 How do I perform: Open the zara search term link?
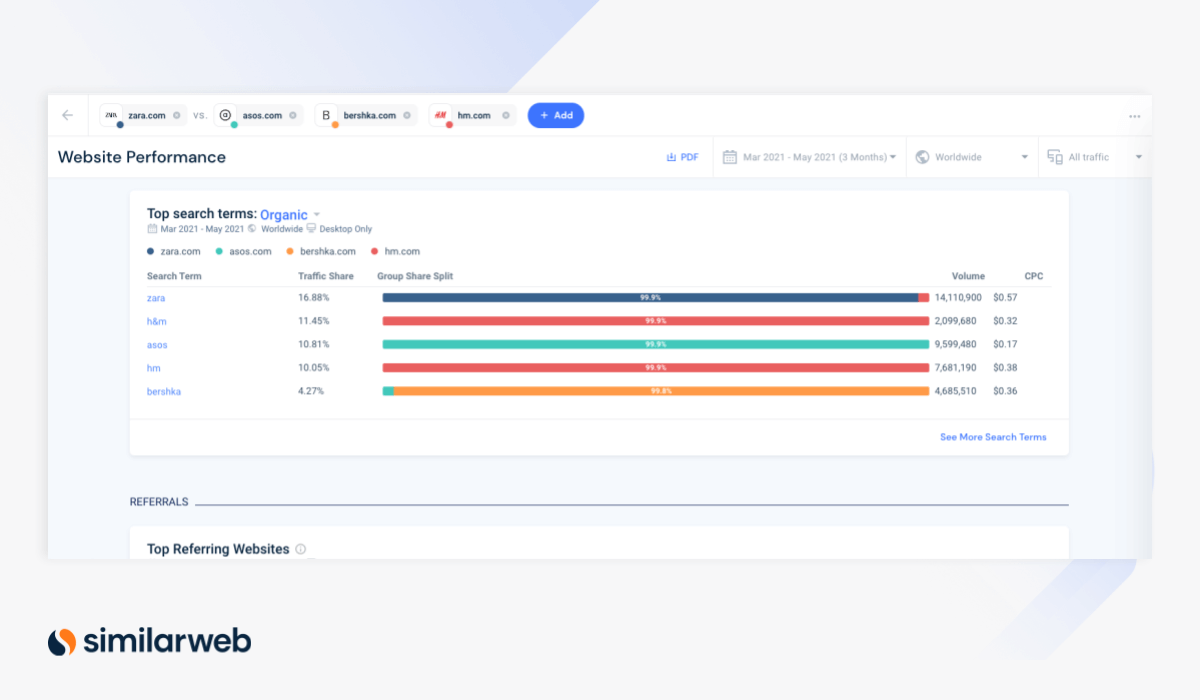click(x=156, y=298)
